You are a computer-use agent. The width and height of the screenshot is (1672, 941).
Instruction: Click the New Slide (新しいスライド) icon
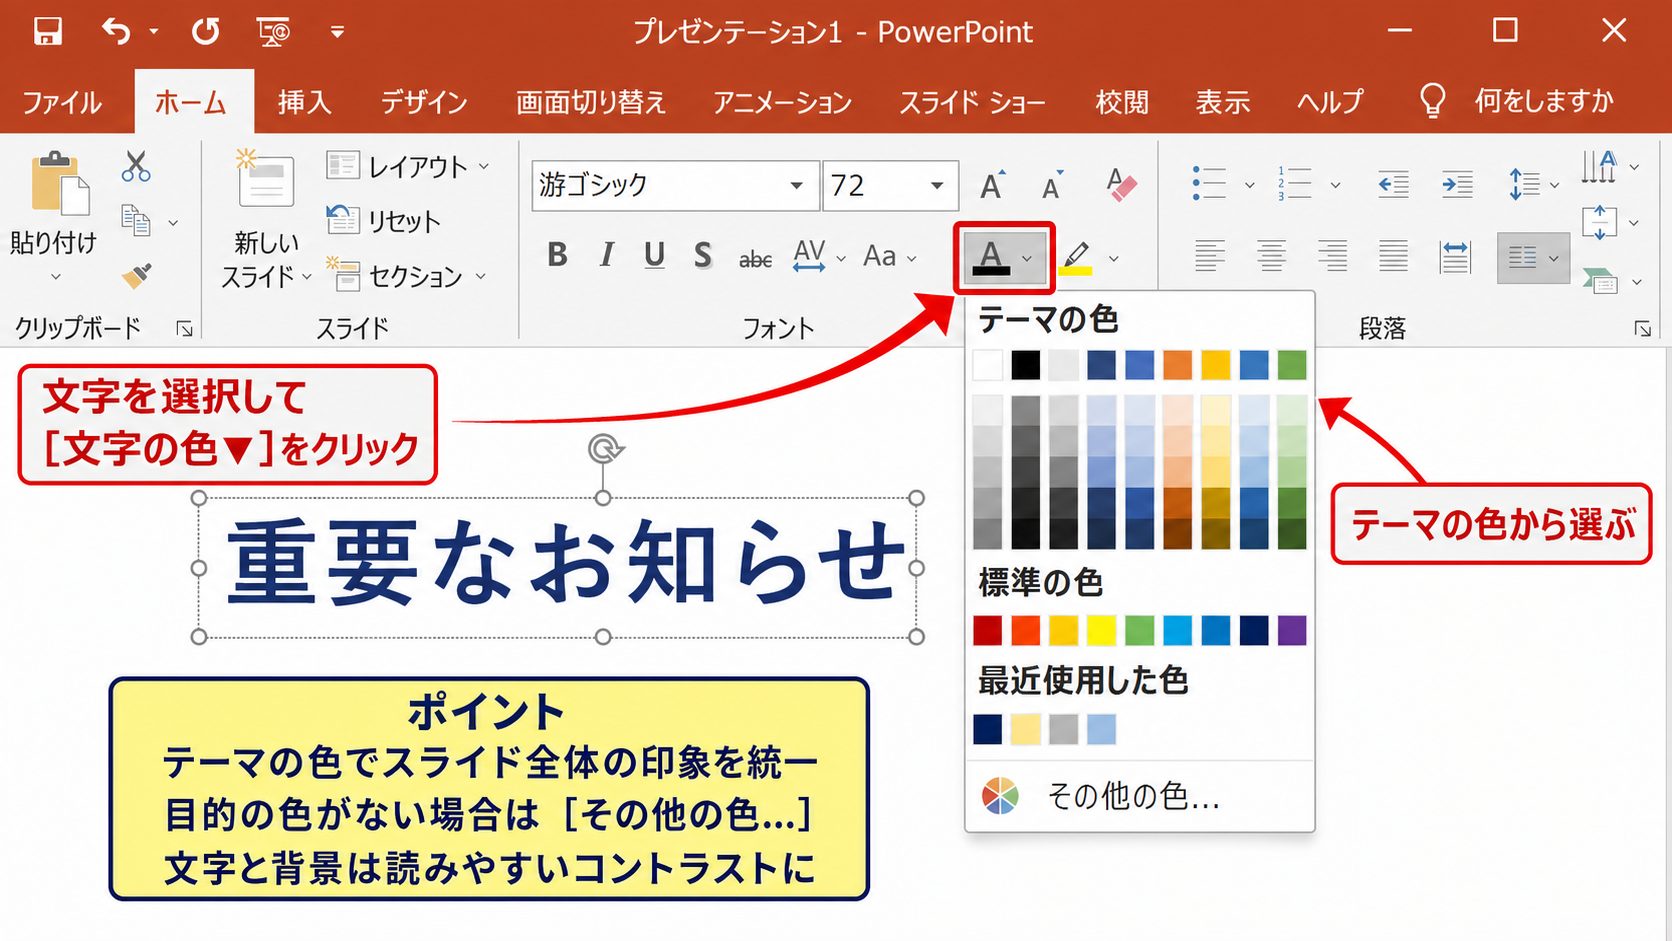(265, 180)
